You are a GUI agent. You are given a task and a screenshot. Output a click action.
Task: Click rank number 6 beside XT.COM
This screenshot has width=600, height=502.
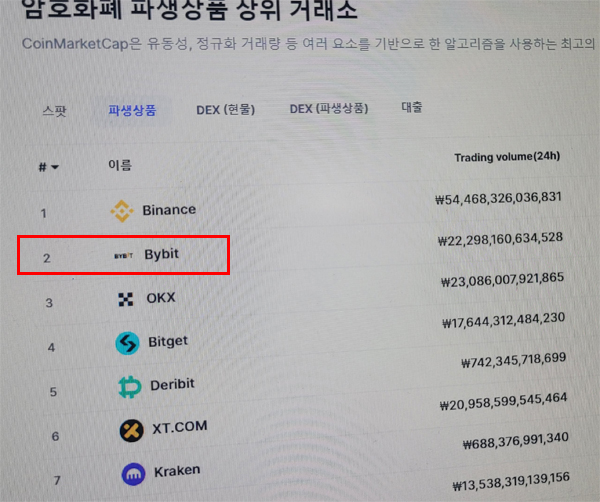coord(55,436)
